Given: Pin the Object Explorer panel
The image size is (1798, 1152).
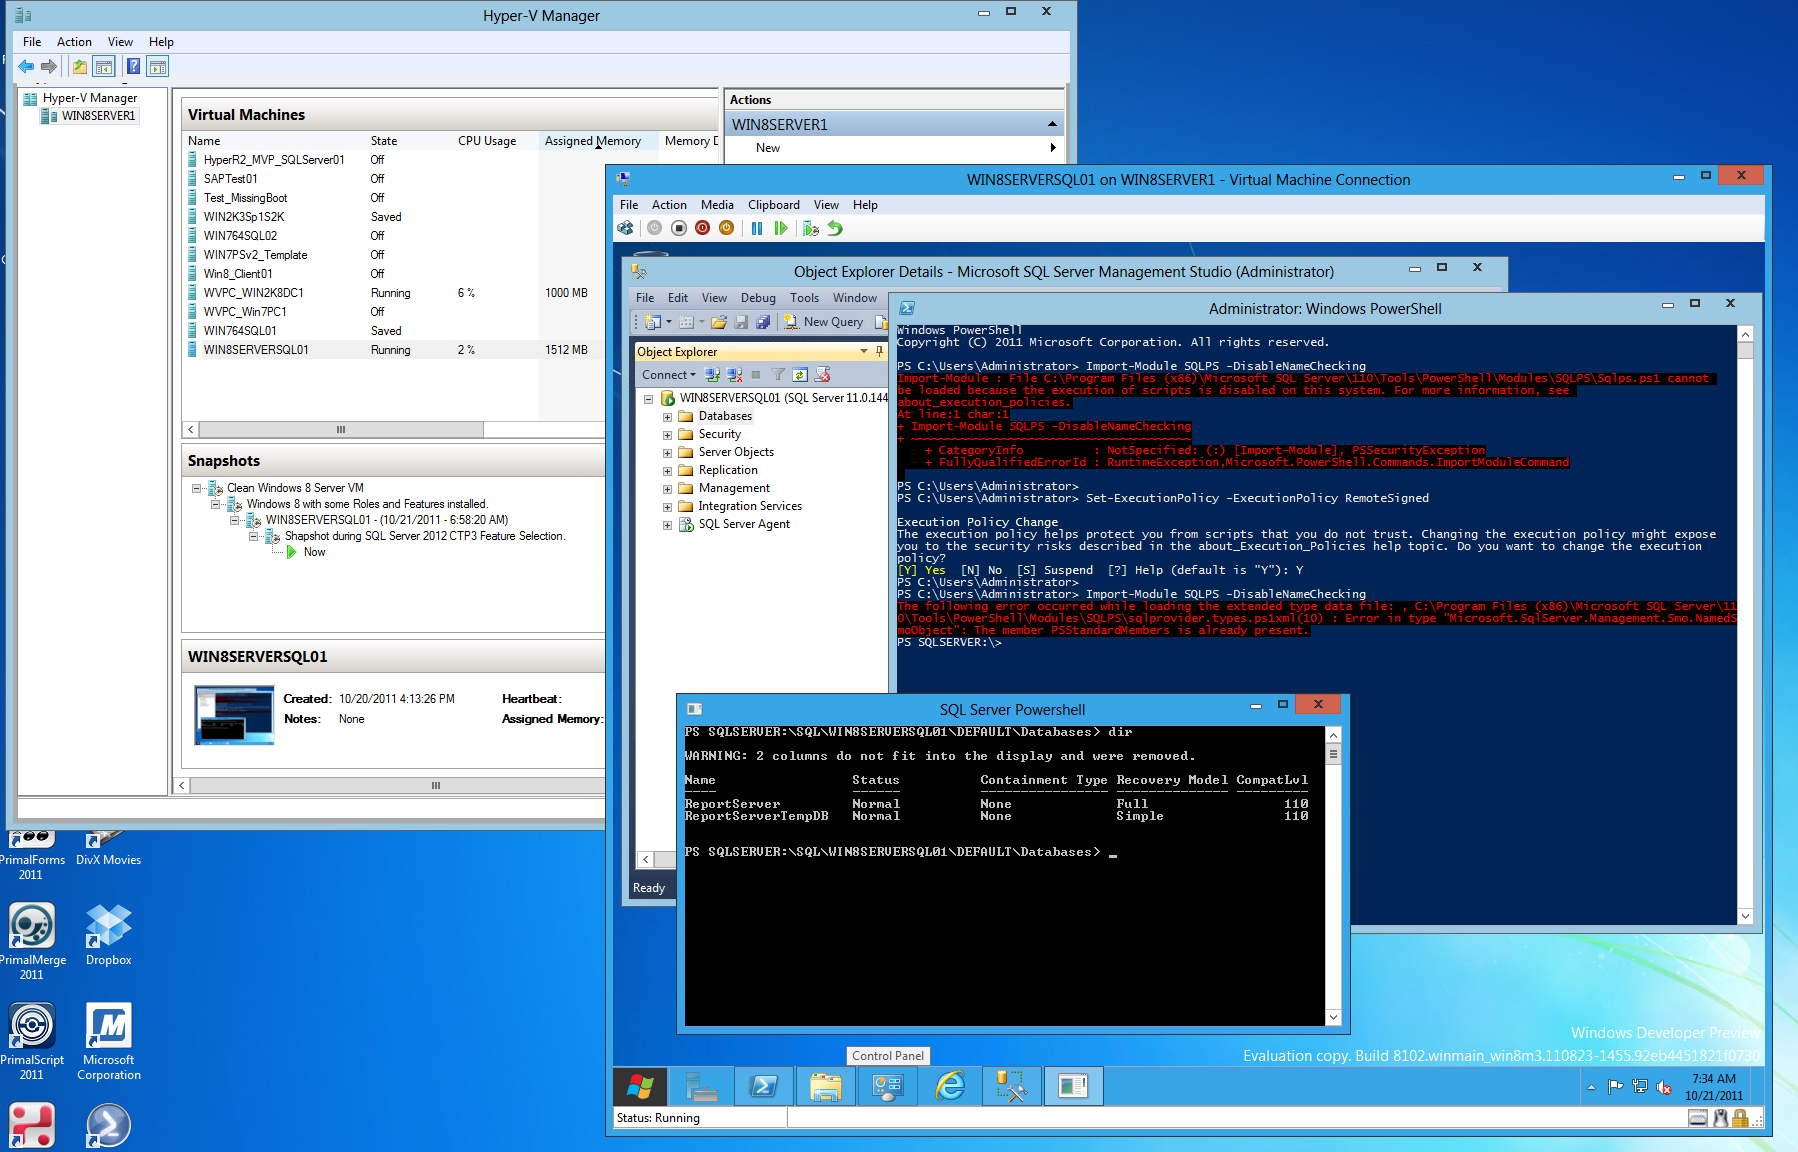Looking at the screenshot, I should (880, 351).
